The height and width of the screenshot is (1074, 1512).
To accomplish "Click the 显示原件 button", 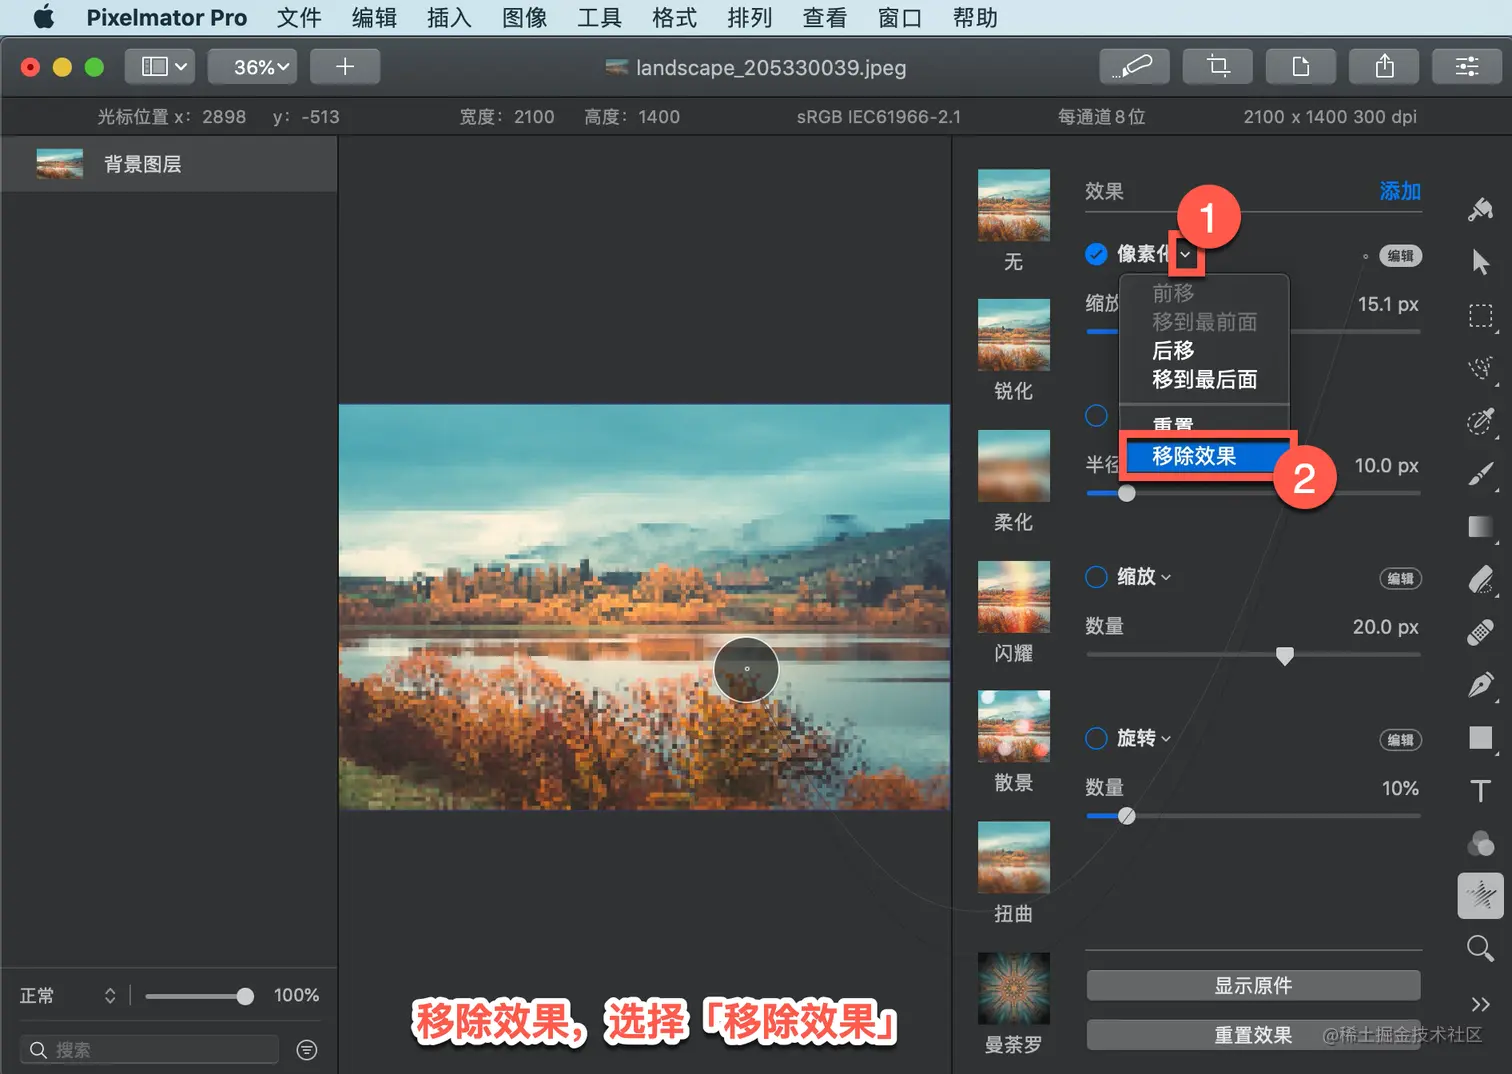I will pyautogui.click(x=1253, y=985).
